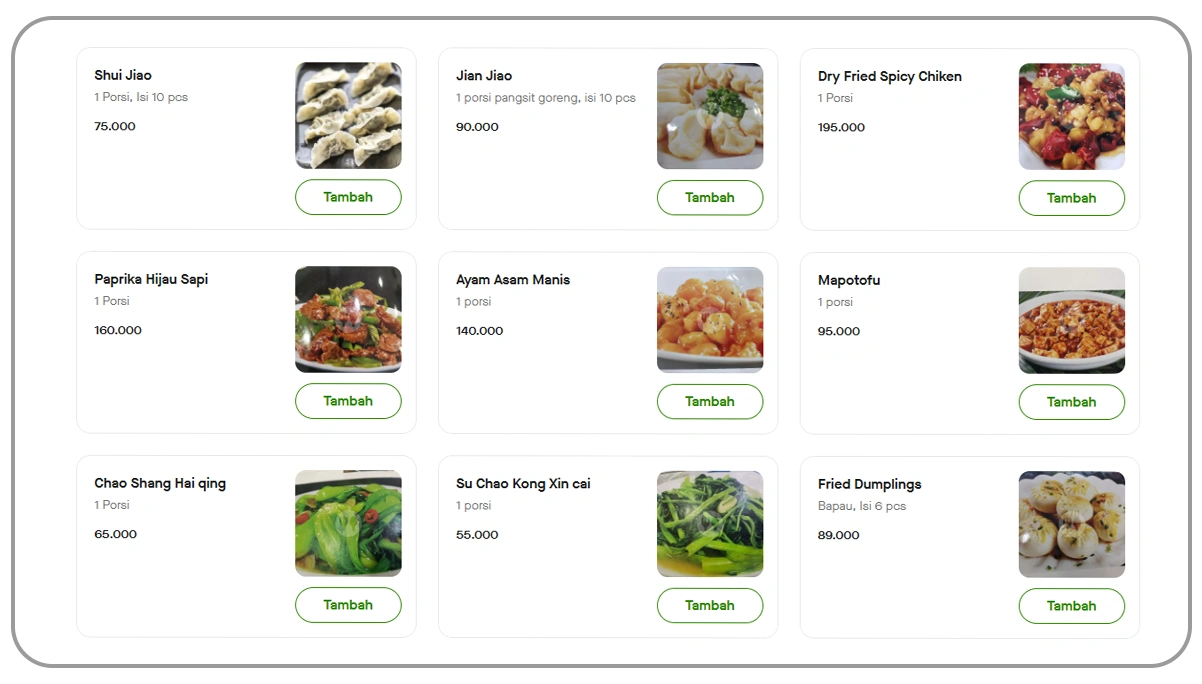Click the Fried Dumplings thumbnail

coord(1071,525)
